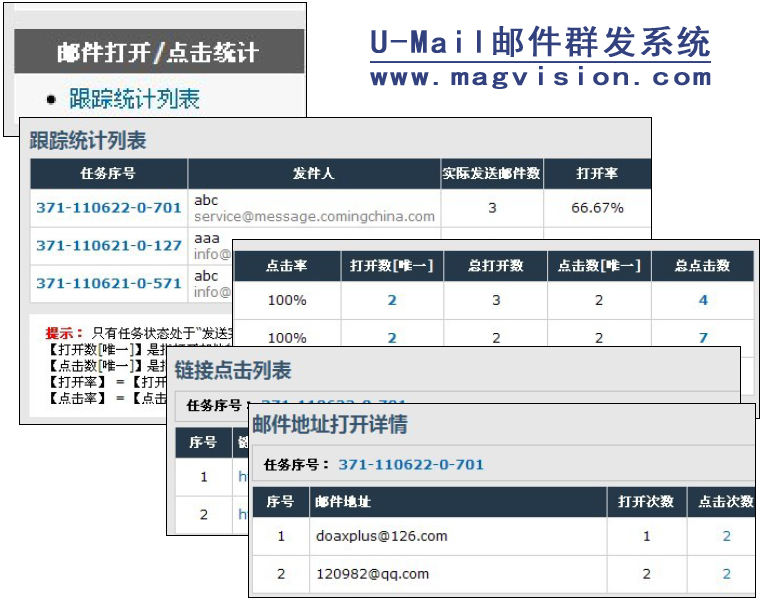Click the 实际发送邮件数 column header

point(491,173)
